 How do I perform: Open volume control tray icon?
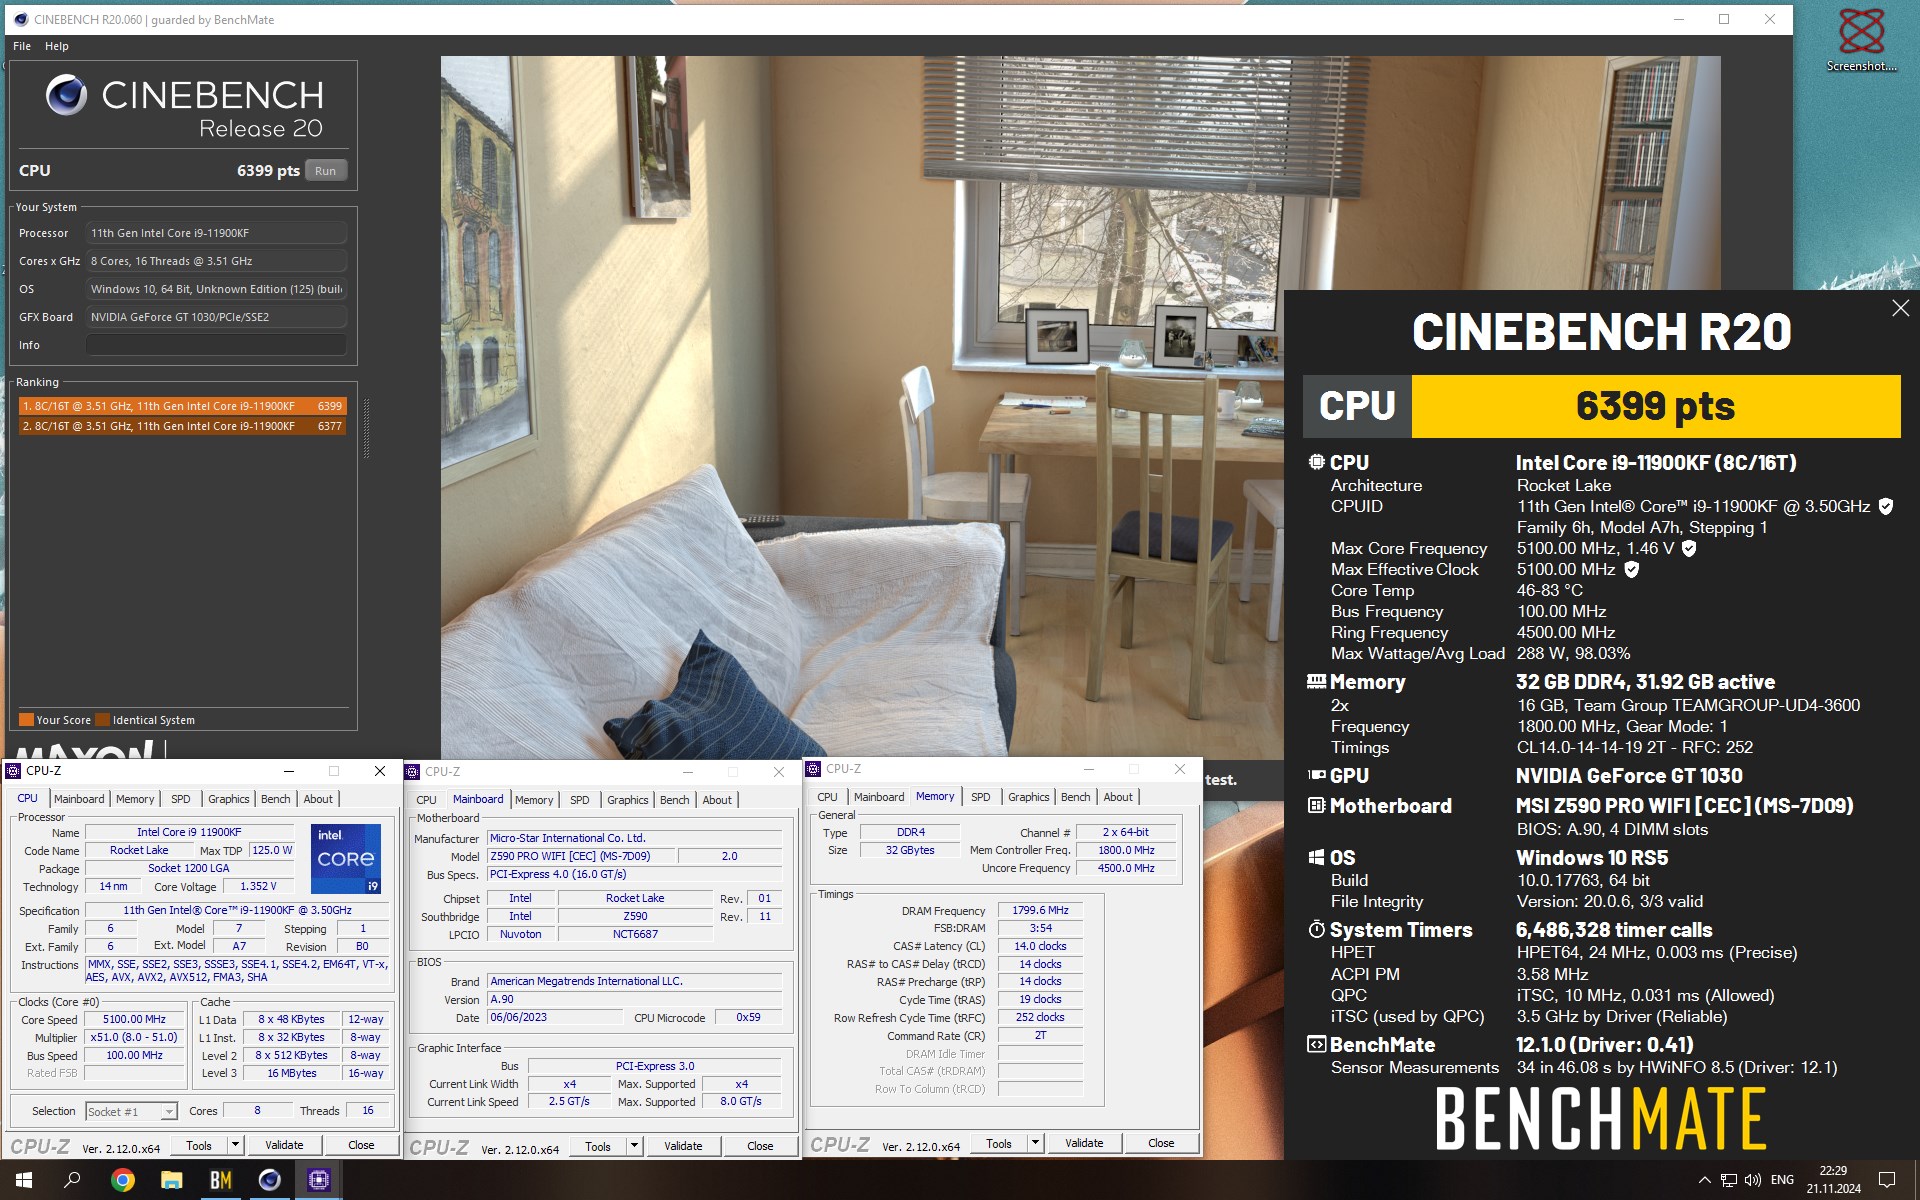1753,1180
